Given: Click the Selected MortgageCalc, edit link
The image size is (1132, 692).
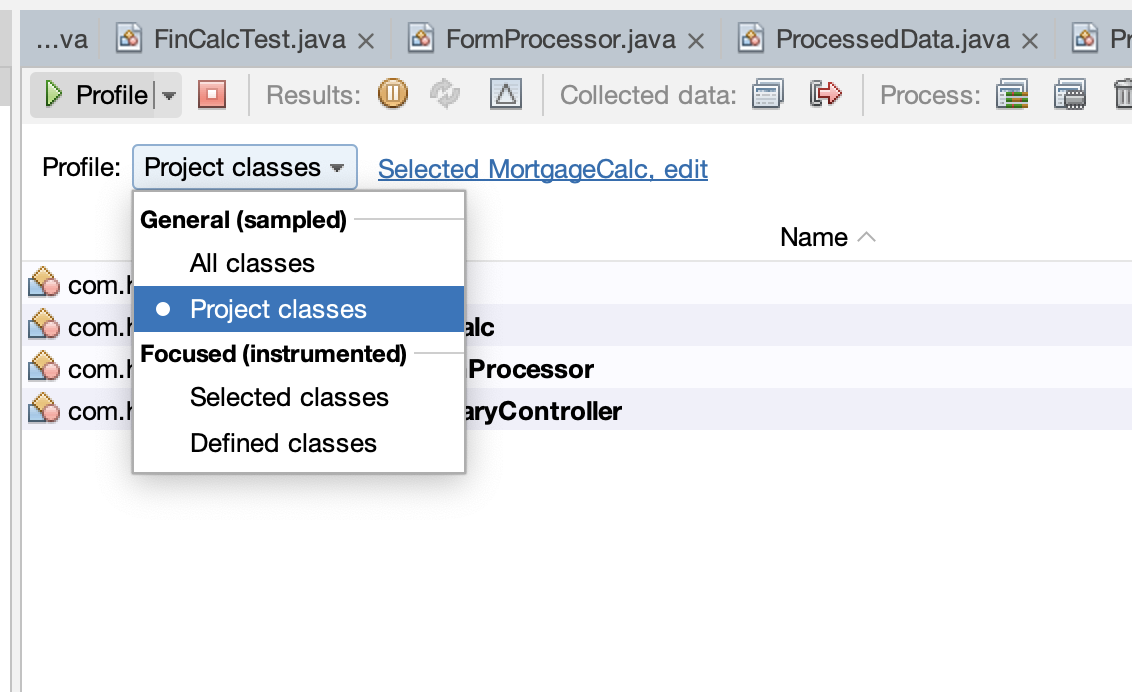Looking at the screenshot, I should coord(542,169).
